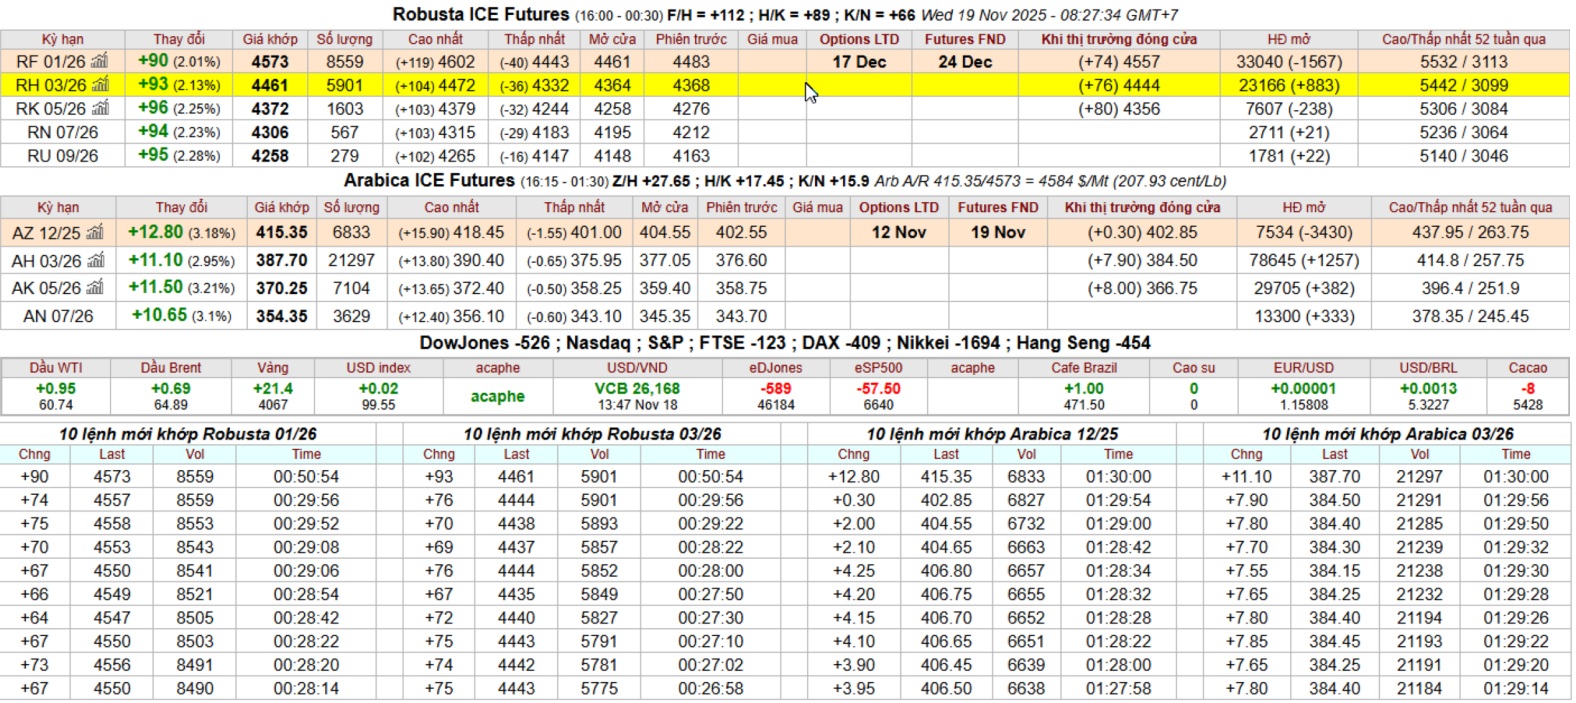Select the Vàng gold price column
The height and width of the screenshot is (703, 1576).
click(272, 368)
